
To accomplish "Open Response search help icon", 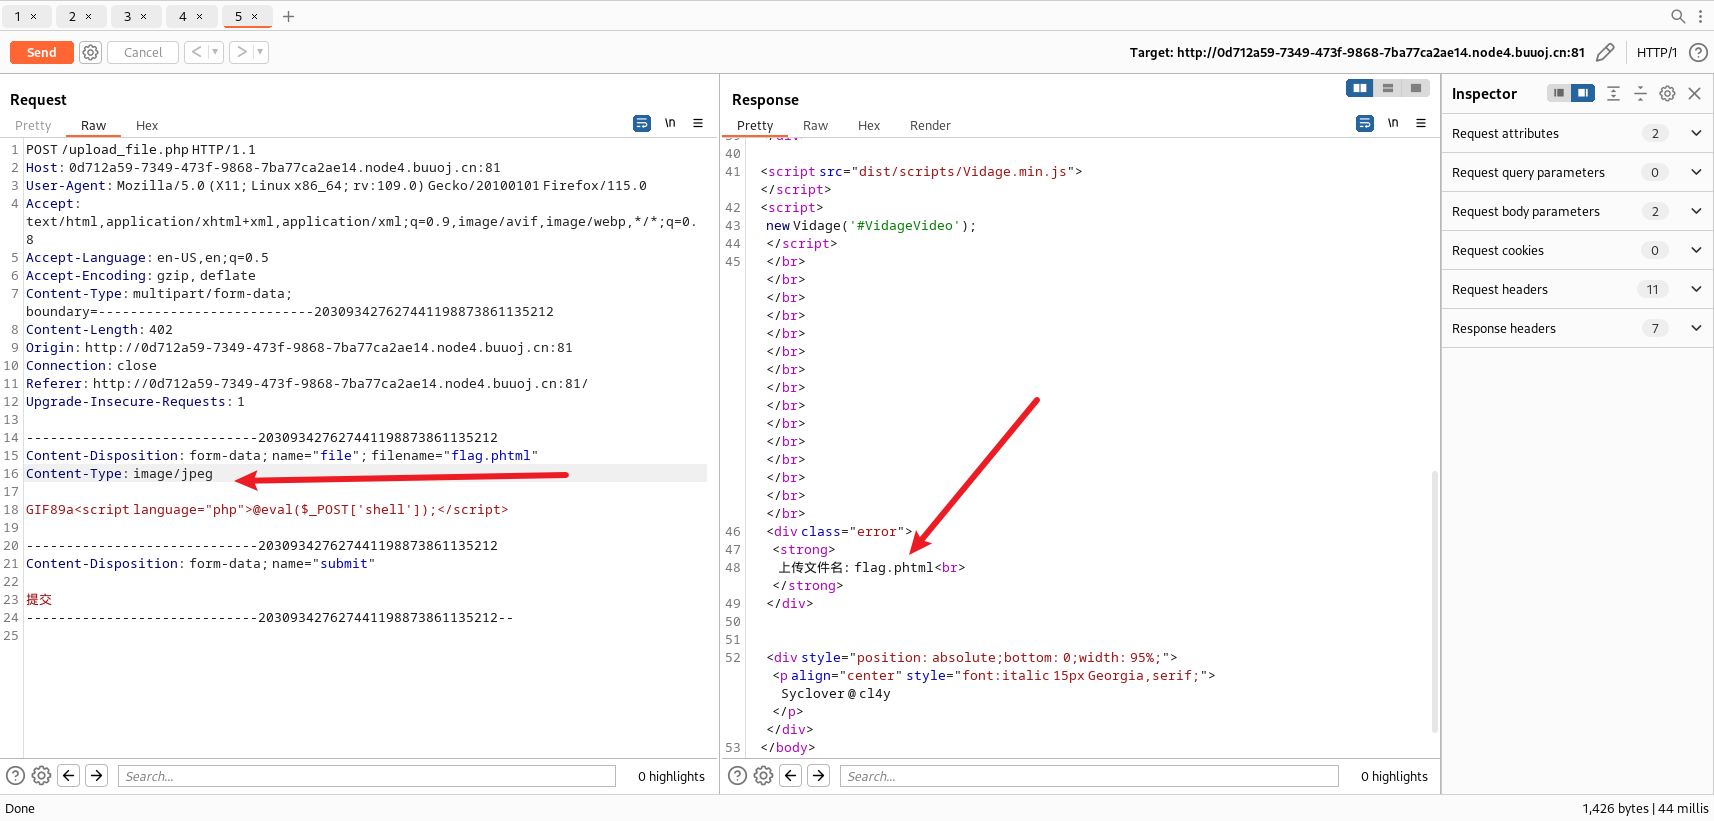I will click(x=737, y=775).
